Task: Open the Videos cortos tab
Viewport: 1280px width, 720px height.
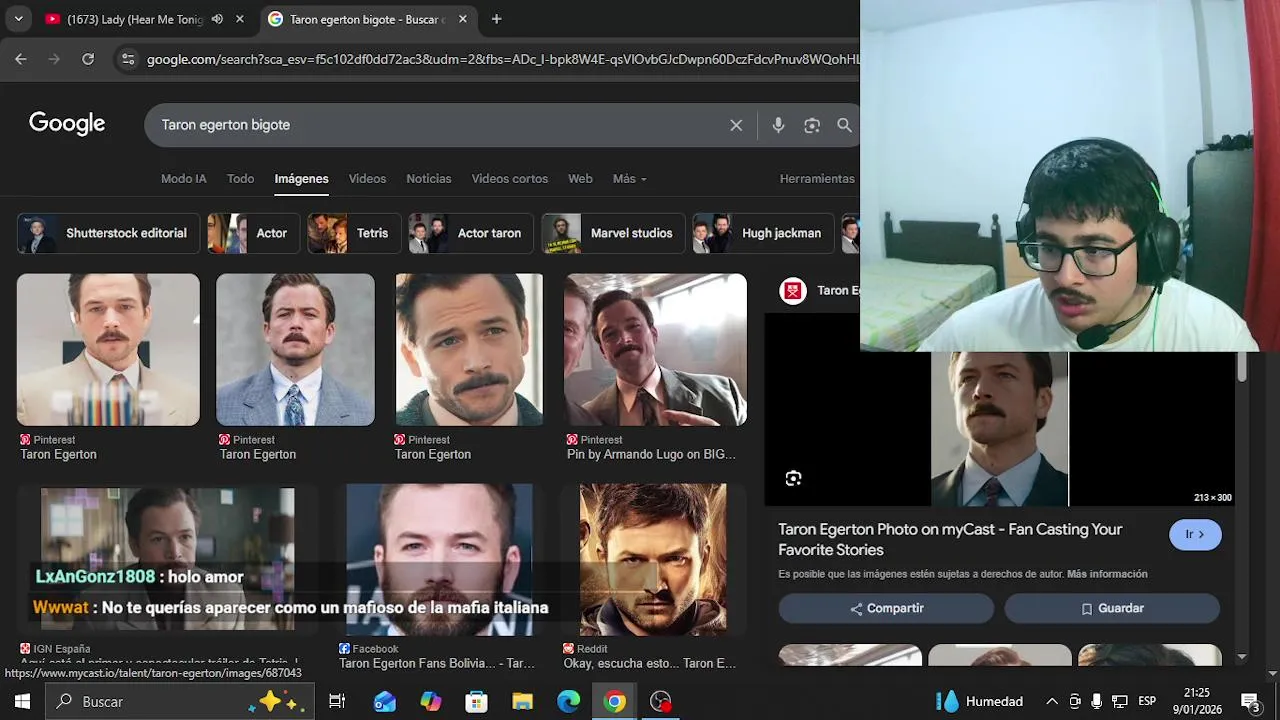Action: tap(510, 178)
